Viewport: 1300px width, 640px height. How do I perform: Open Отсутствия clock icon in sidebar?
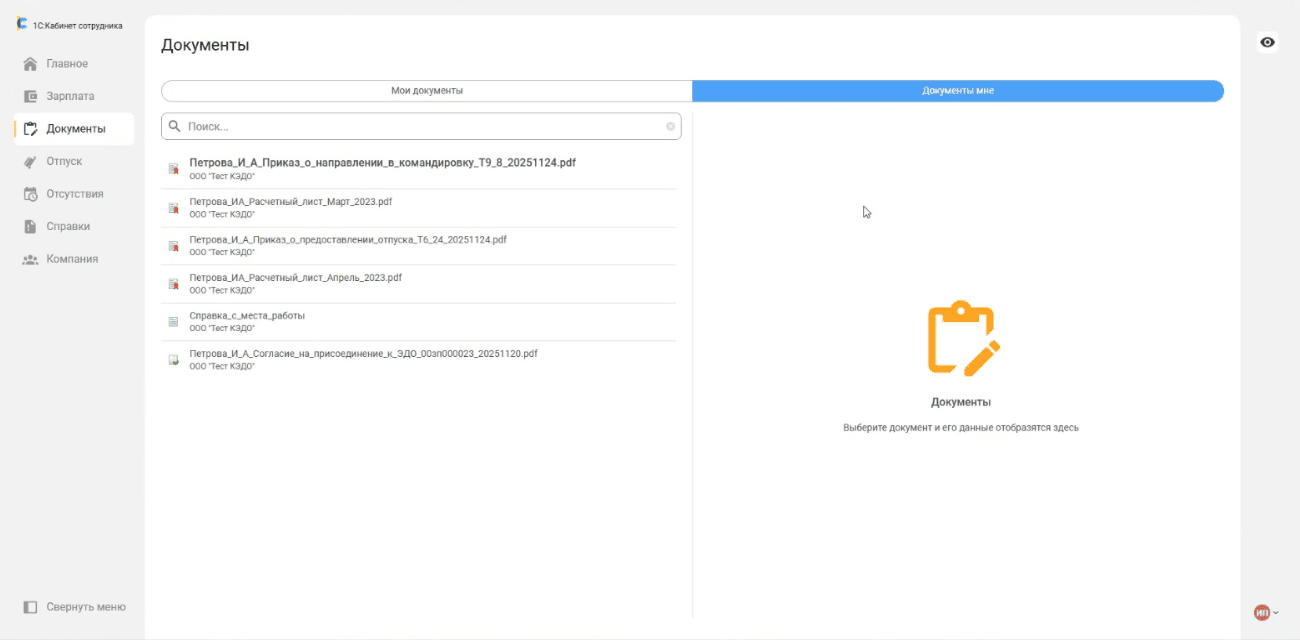tap(30, 194)
